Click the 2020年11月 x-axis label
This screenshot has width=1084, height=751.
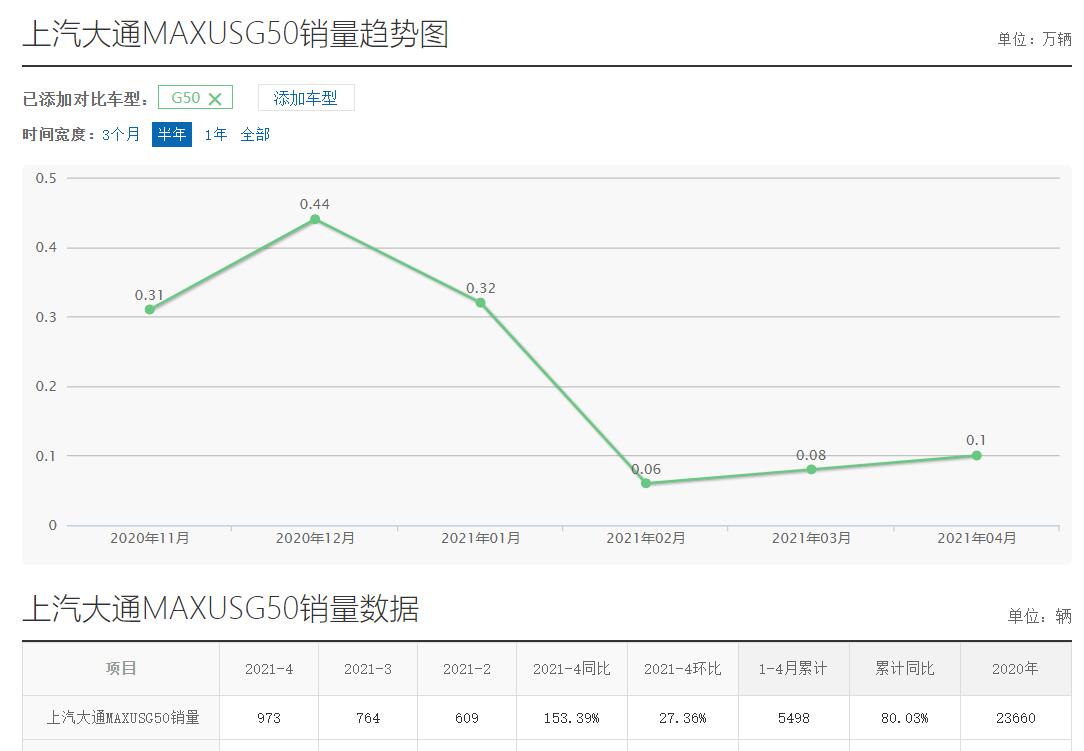(x=149, y=538)
